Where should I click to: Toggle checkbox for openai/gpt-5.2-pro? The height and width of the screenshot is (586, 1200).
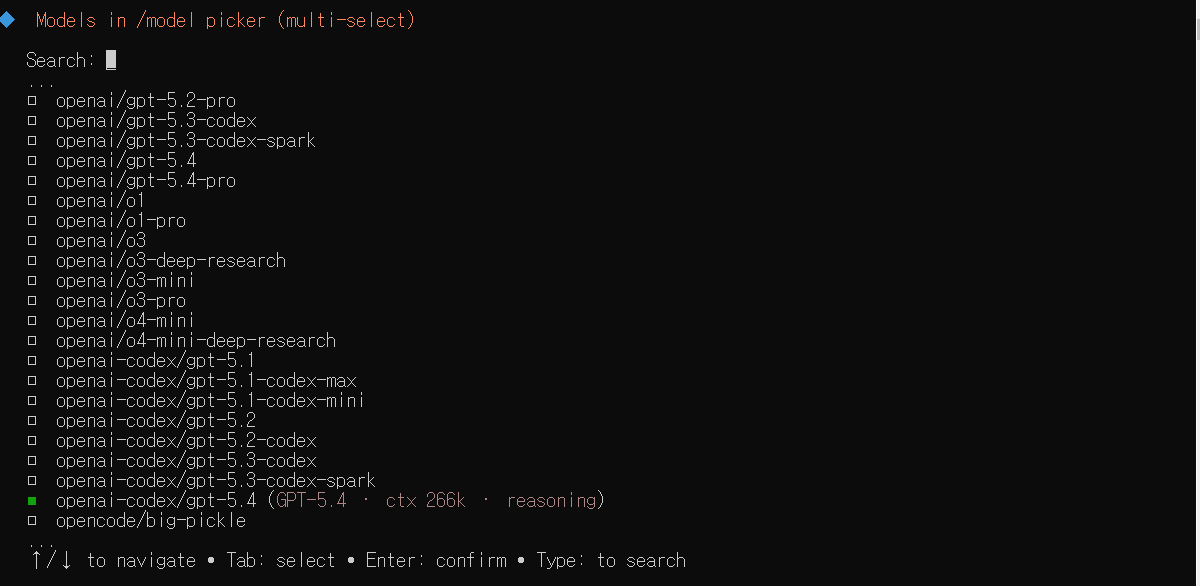click(x=32, y=101)
